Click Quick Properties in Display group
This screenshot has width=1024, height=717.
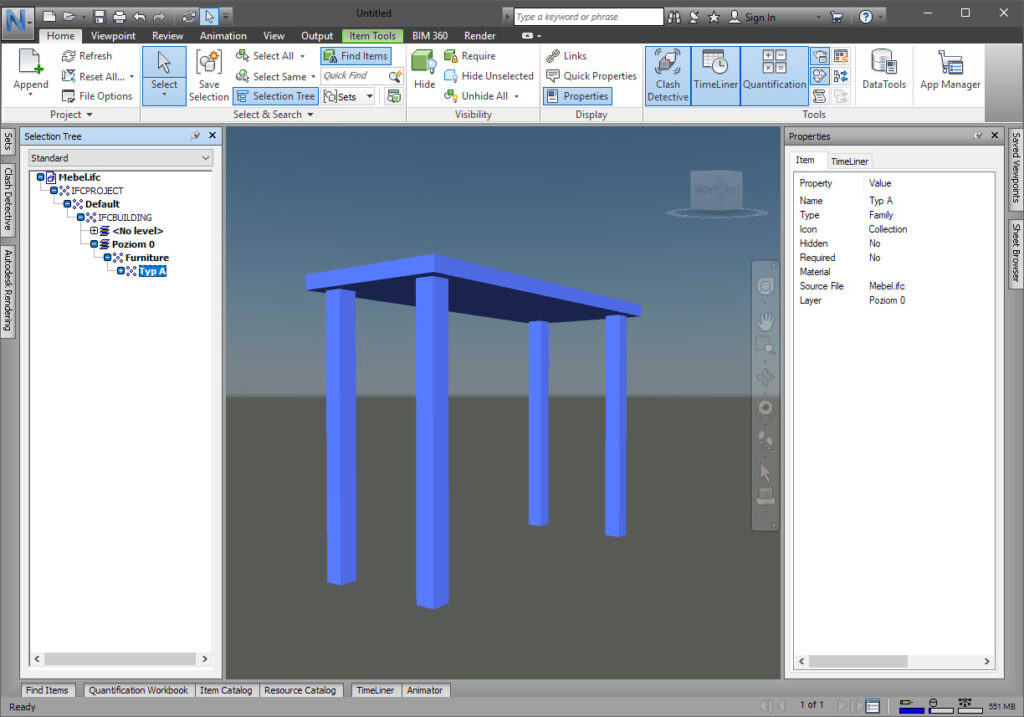point(591,76)
